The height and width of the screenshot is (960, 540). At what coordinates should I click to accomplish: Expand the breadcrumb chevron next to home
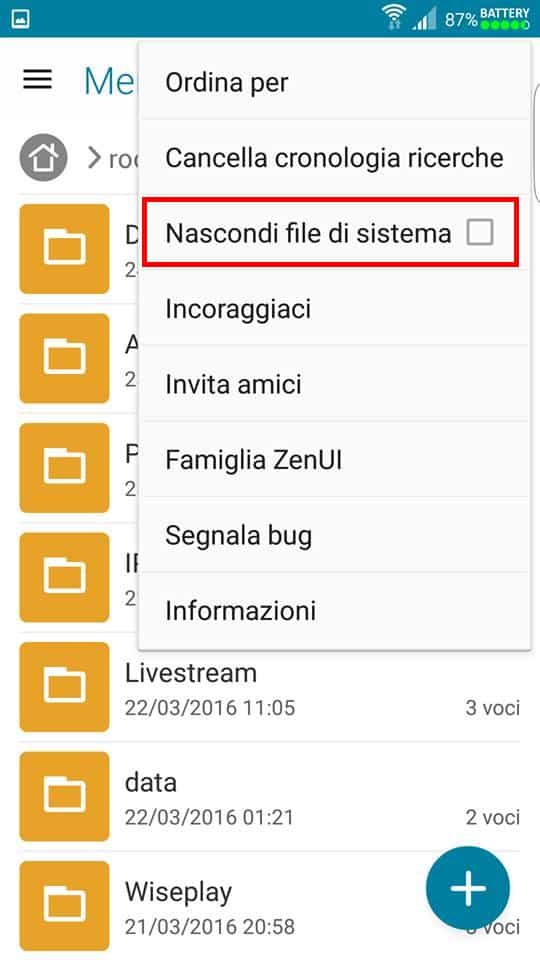(94, 158)
